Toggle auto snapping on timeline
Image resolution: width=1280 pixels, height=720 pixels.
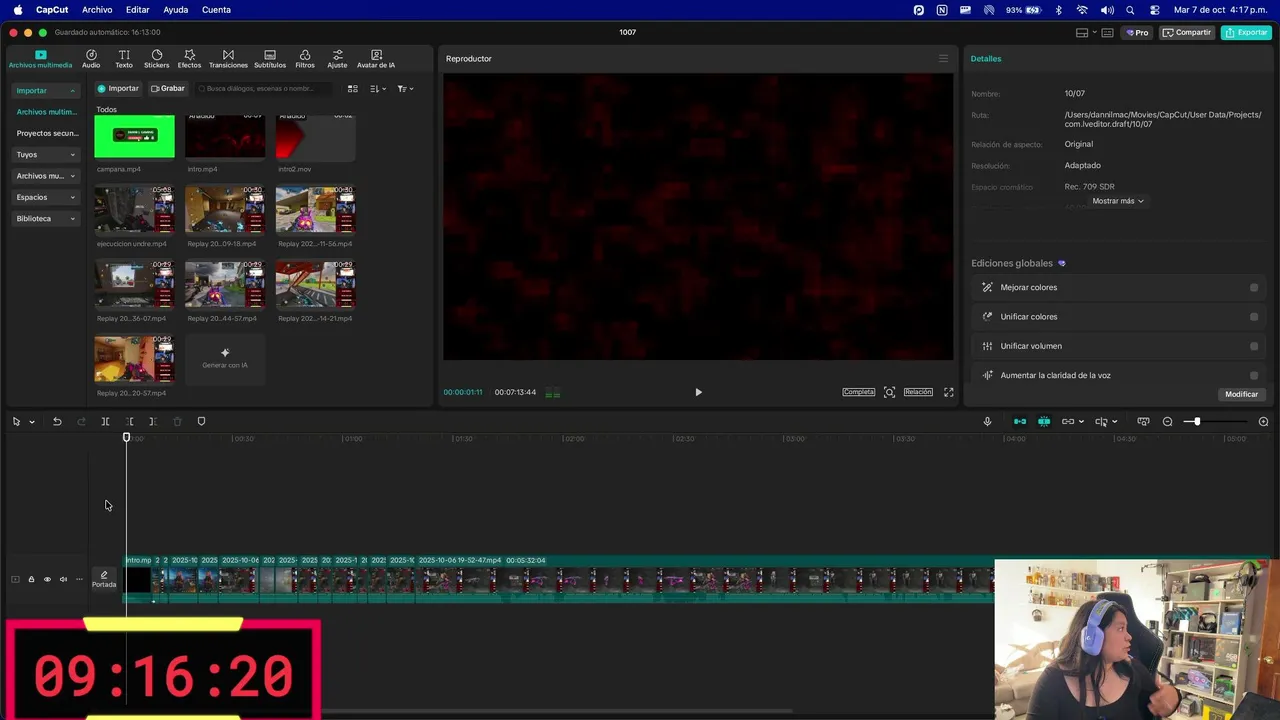point(1044,422)
